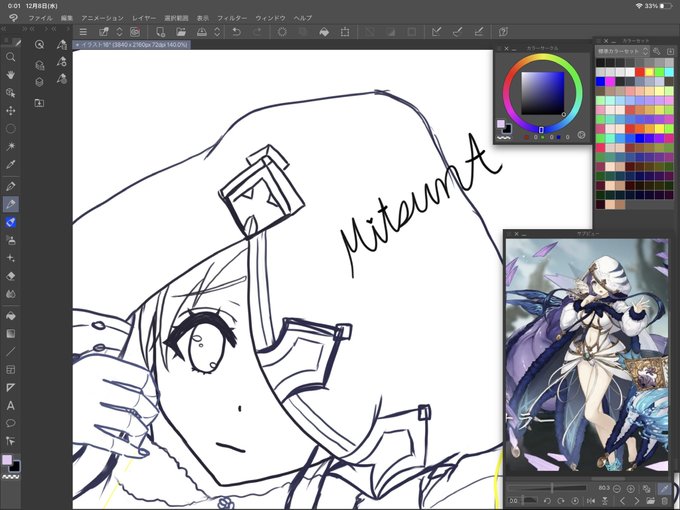Open the Filter (フィルター) menu
The image size is (680, 510).
(232, 18)
